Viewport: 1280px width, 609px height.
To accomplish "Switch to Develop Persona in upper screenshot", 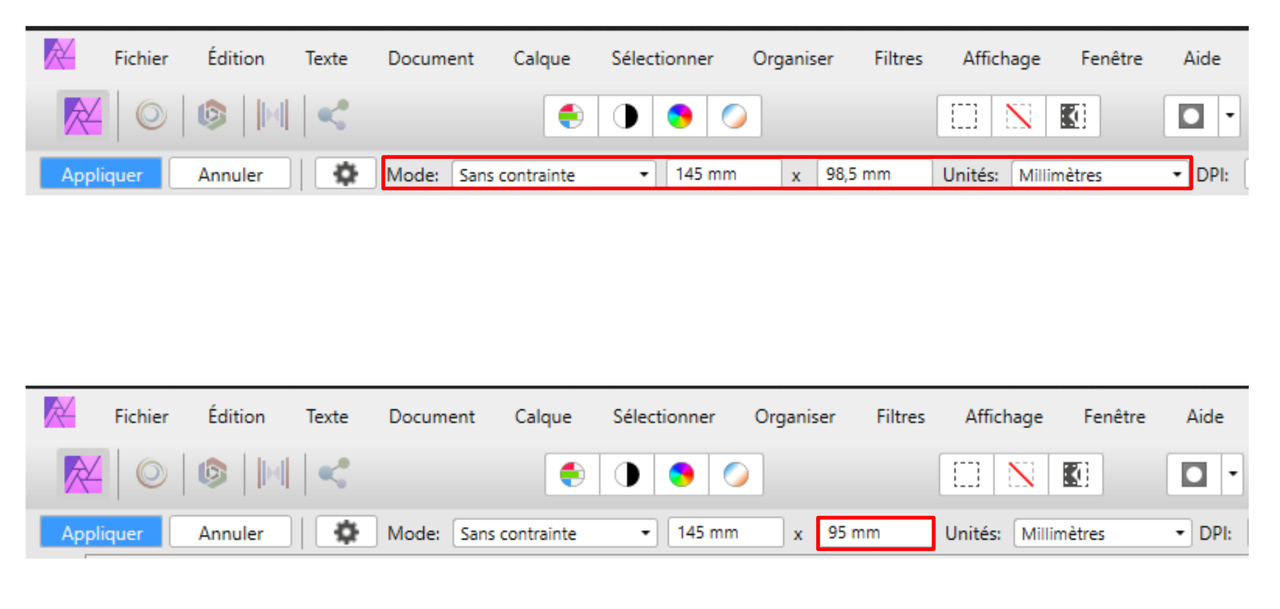I will pyautogui.click(x=211, y=117).
